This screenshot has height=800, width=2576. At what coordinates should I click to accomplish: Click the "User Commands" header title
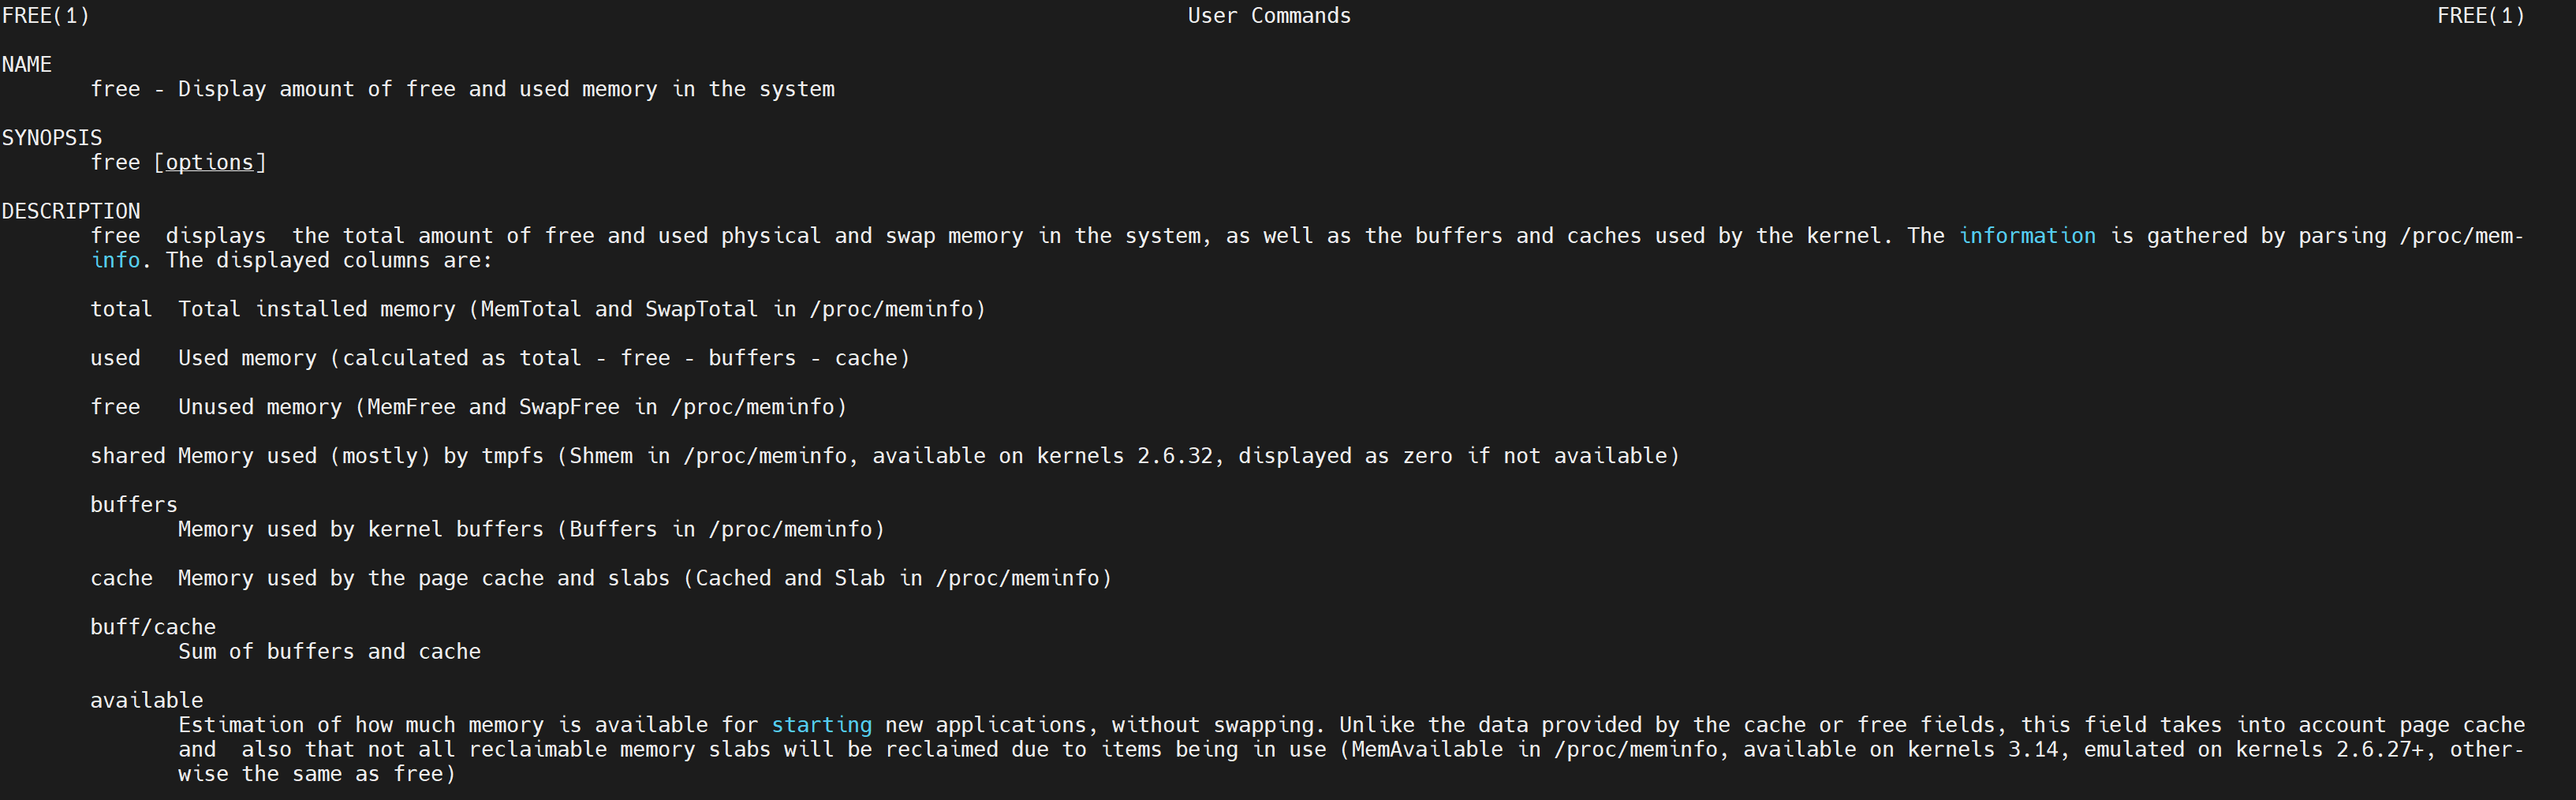[x=1269, y=16]
